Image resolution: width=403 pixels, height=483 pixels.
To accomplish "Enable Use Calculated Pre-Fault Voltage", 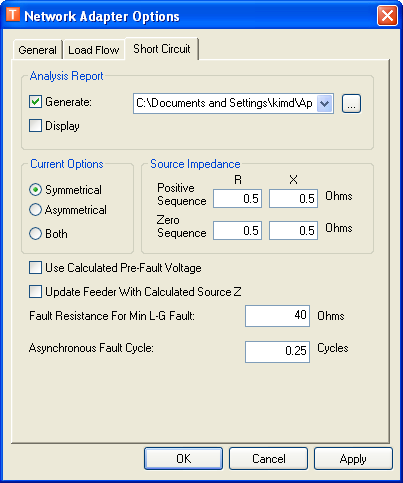I will click(x=35, y=268).
